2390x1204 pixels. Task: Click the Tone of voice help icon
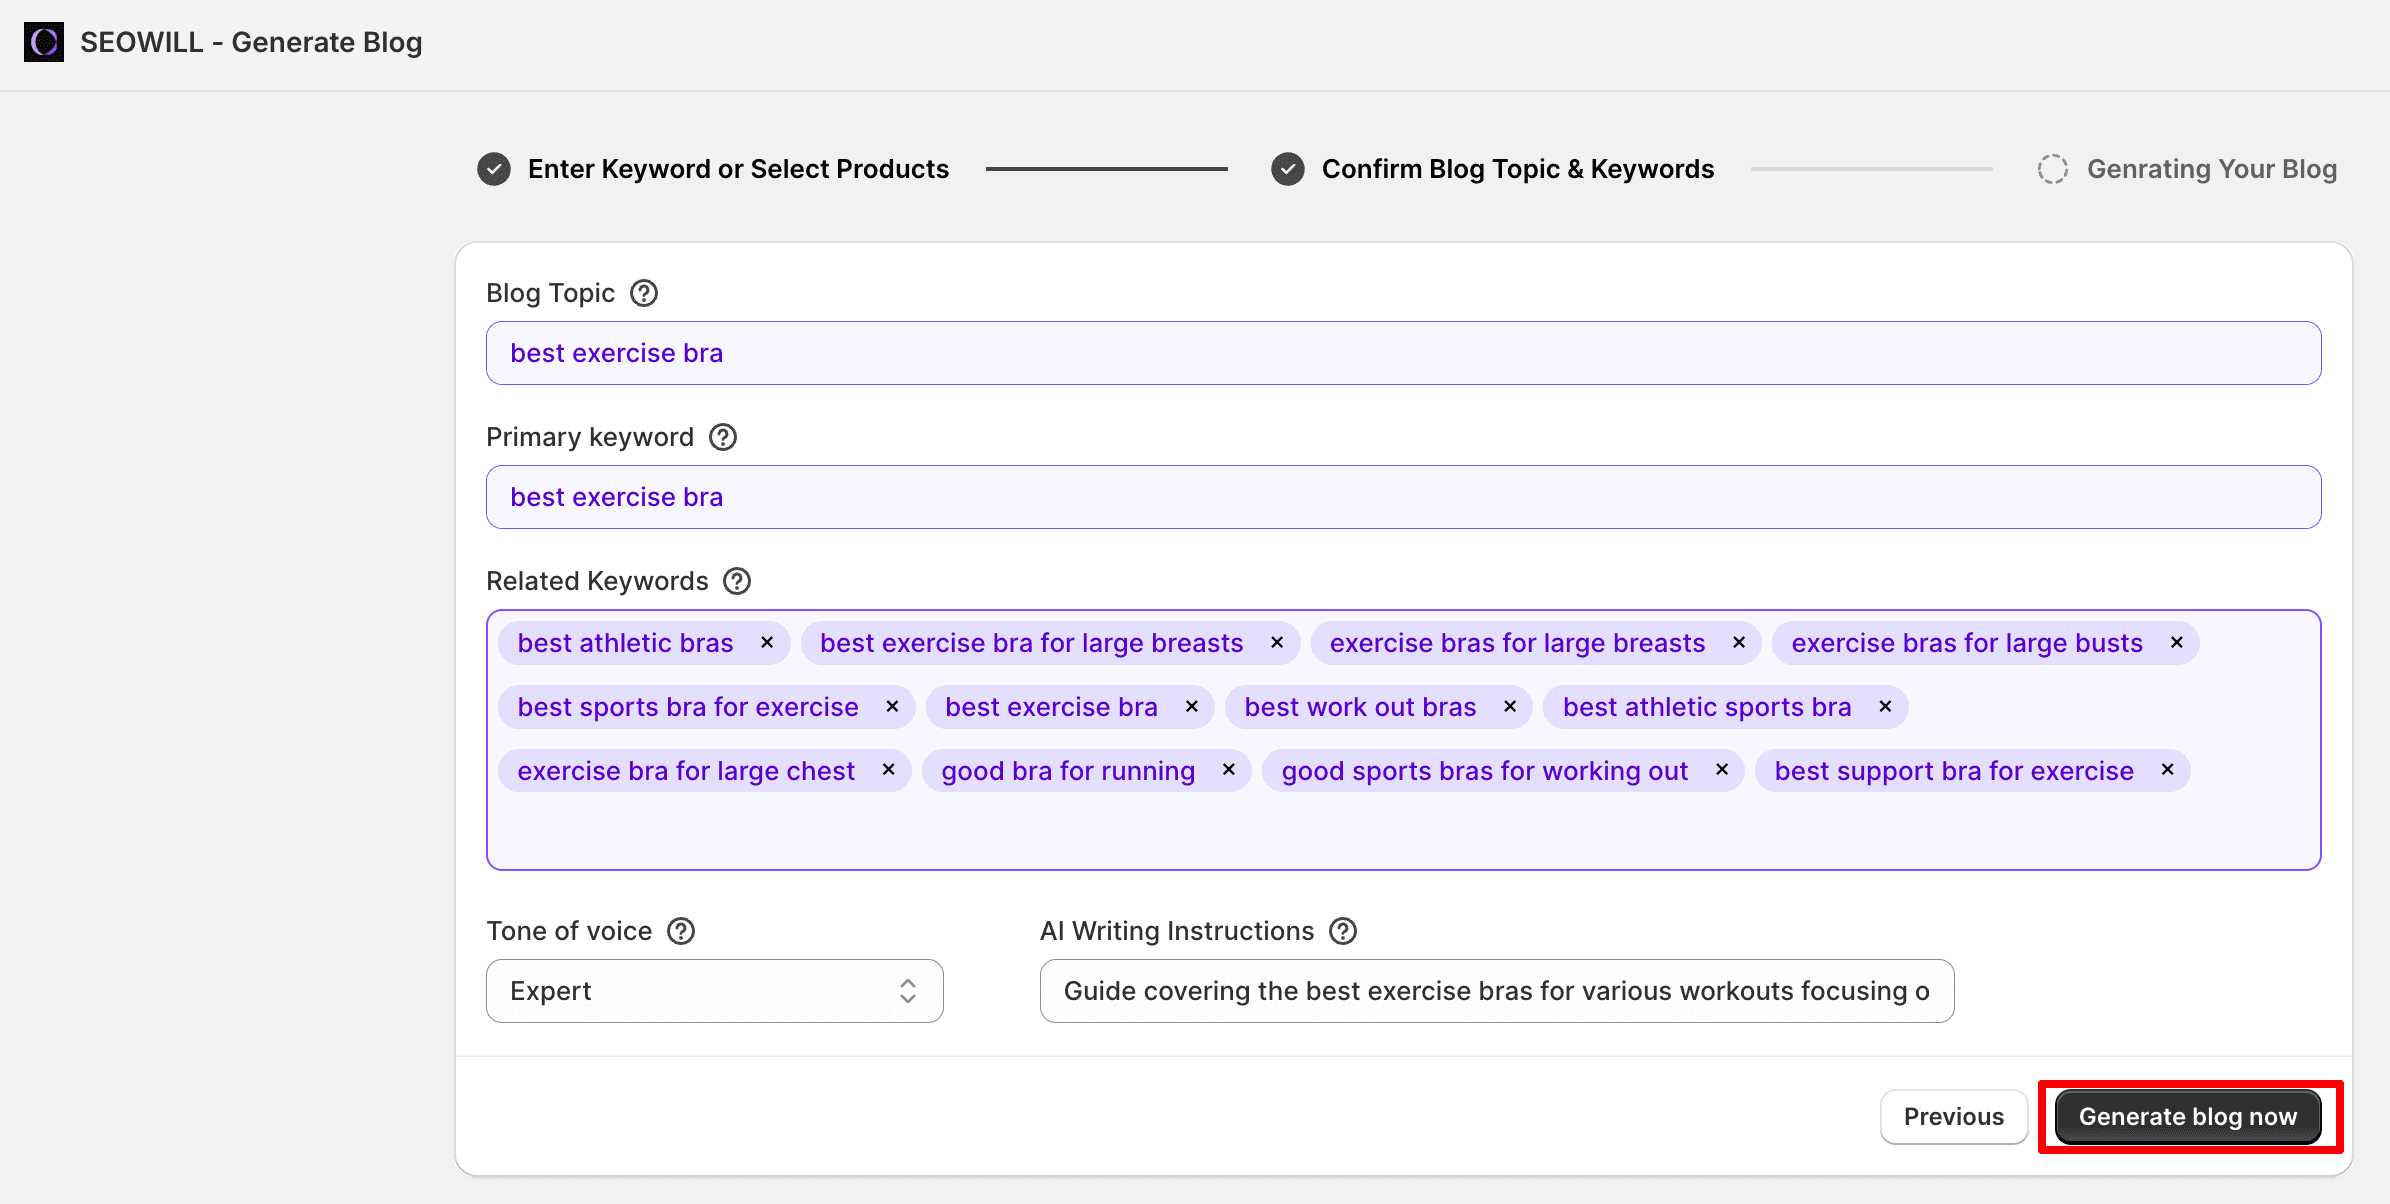(x=681, y=930)
